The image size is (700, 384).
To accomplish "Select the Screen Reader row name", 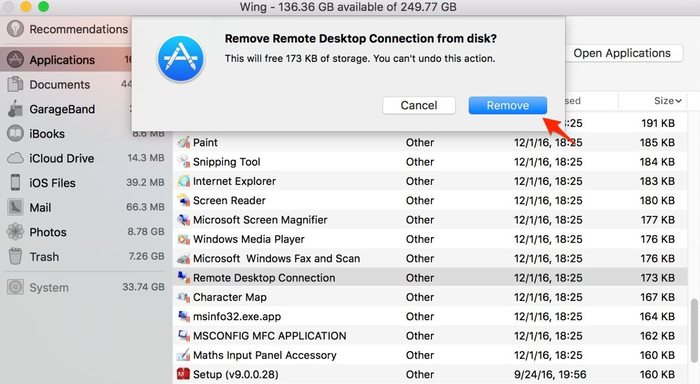I will [229, 200].
